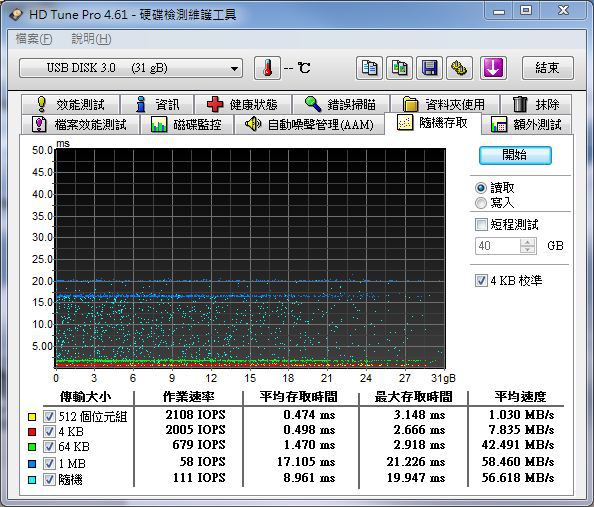Click the purple down-arrow icon
Image resolution: width=594 pixels, height=507 pixels.
coord(493,68)
